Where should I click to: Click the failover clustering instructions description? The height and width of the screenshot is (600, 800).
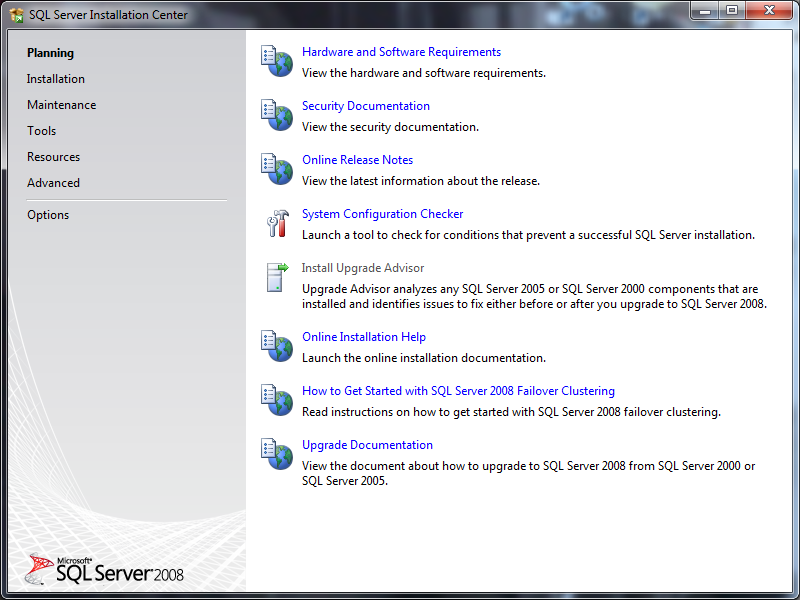point(511,412)
